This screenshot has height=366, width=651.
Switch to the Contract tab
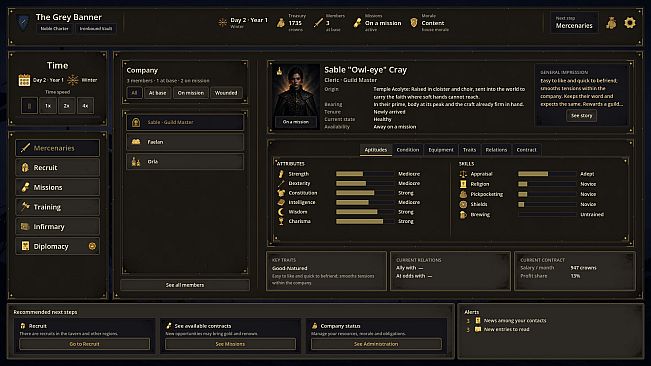(526, 150)
